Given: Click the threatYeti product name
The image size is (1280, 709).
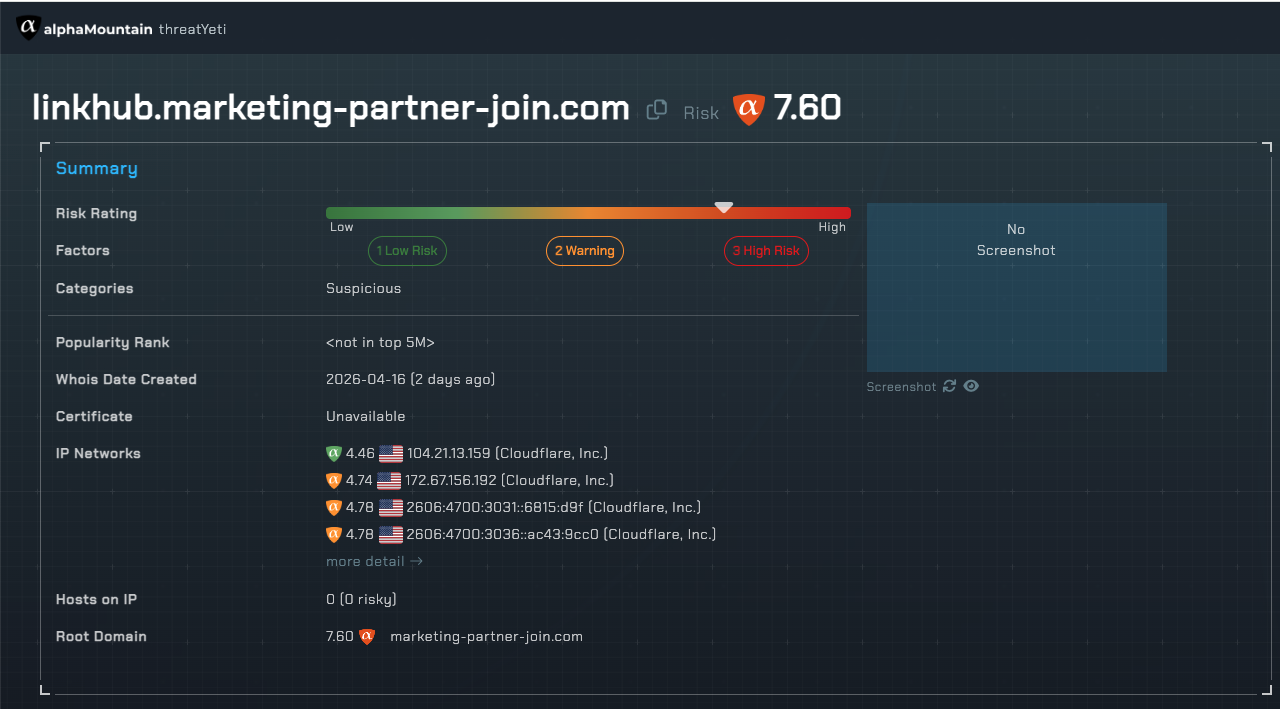Looking at the screenshot, I should click(192, 29).
